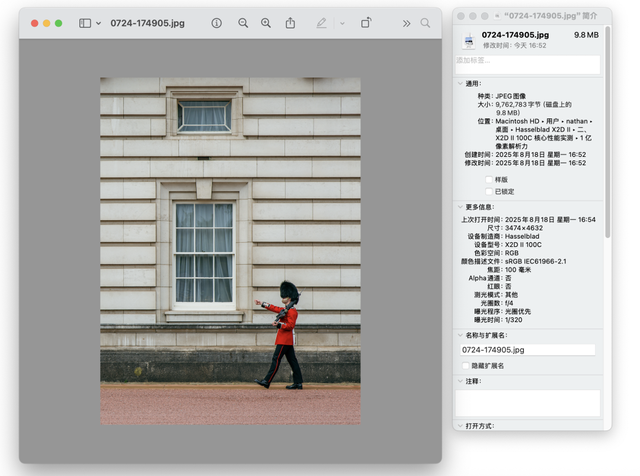Viewport: 640px width, 476px height.
Task: Click the device model value X2D II 100C
Action: pyautogui.click(x=523, y=245)
